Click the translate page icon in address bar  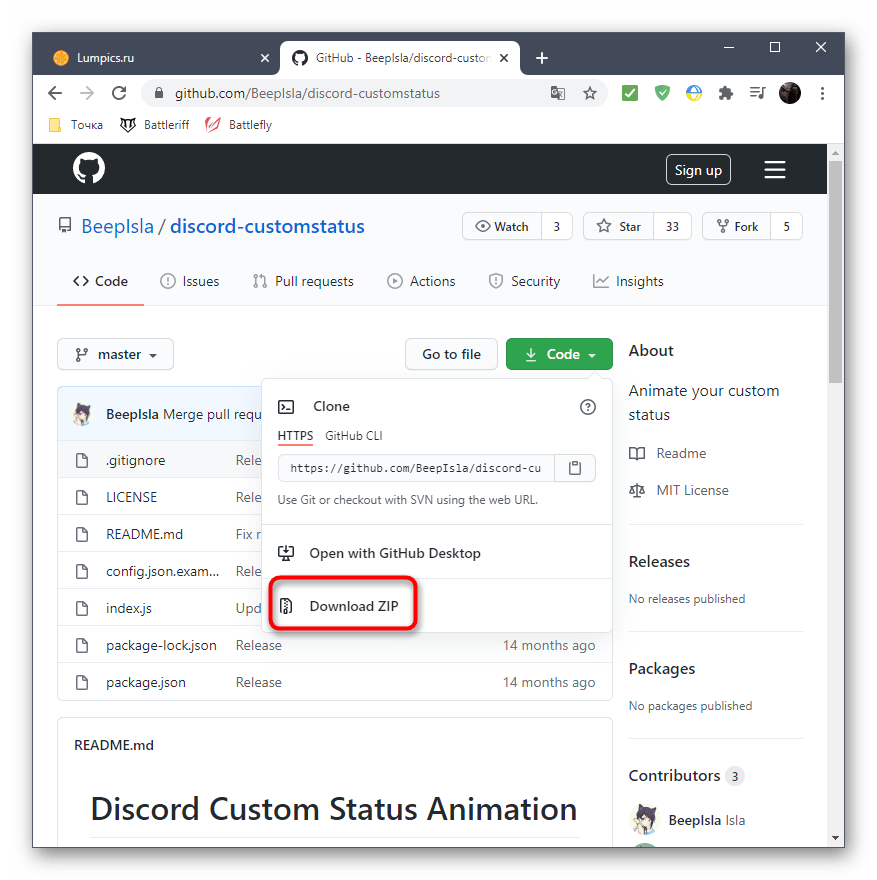(x=557, y=93)
